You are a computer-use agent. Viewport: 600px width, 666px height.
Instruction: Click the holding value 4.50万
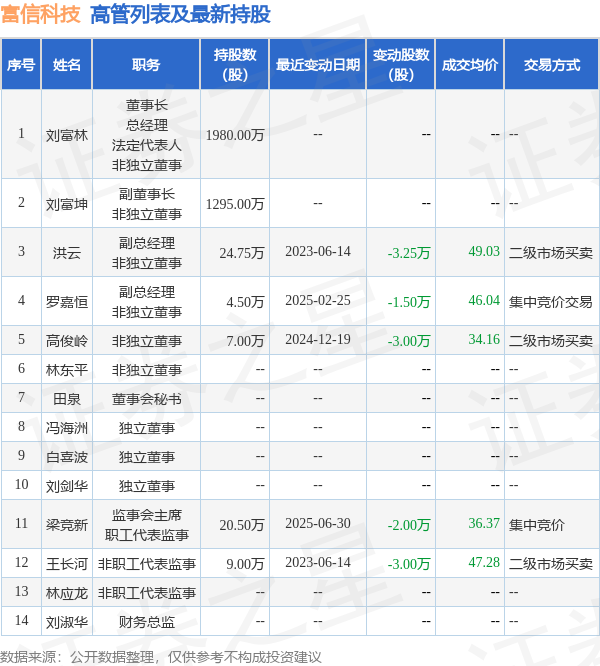click(x=245, y=302)
